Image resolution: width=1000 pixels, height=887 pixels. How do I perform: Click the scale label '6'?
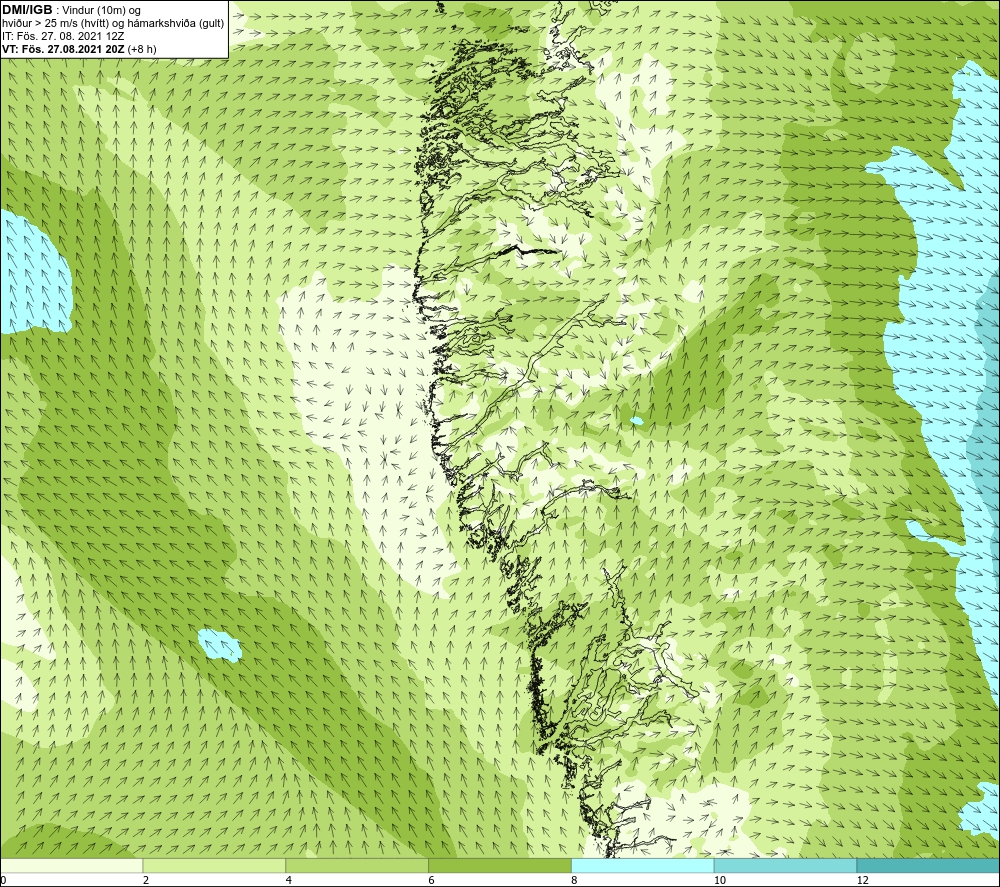click(432, 880)
